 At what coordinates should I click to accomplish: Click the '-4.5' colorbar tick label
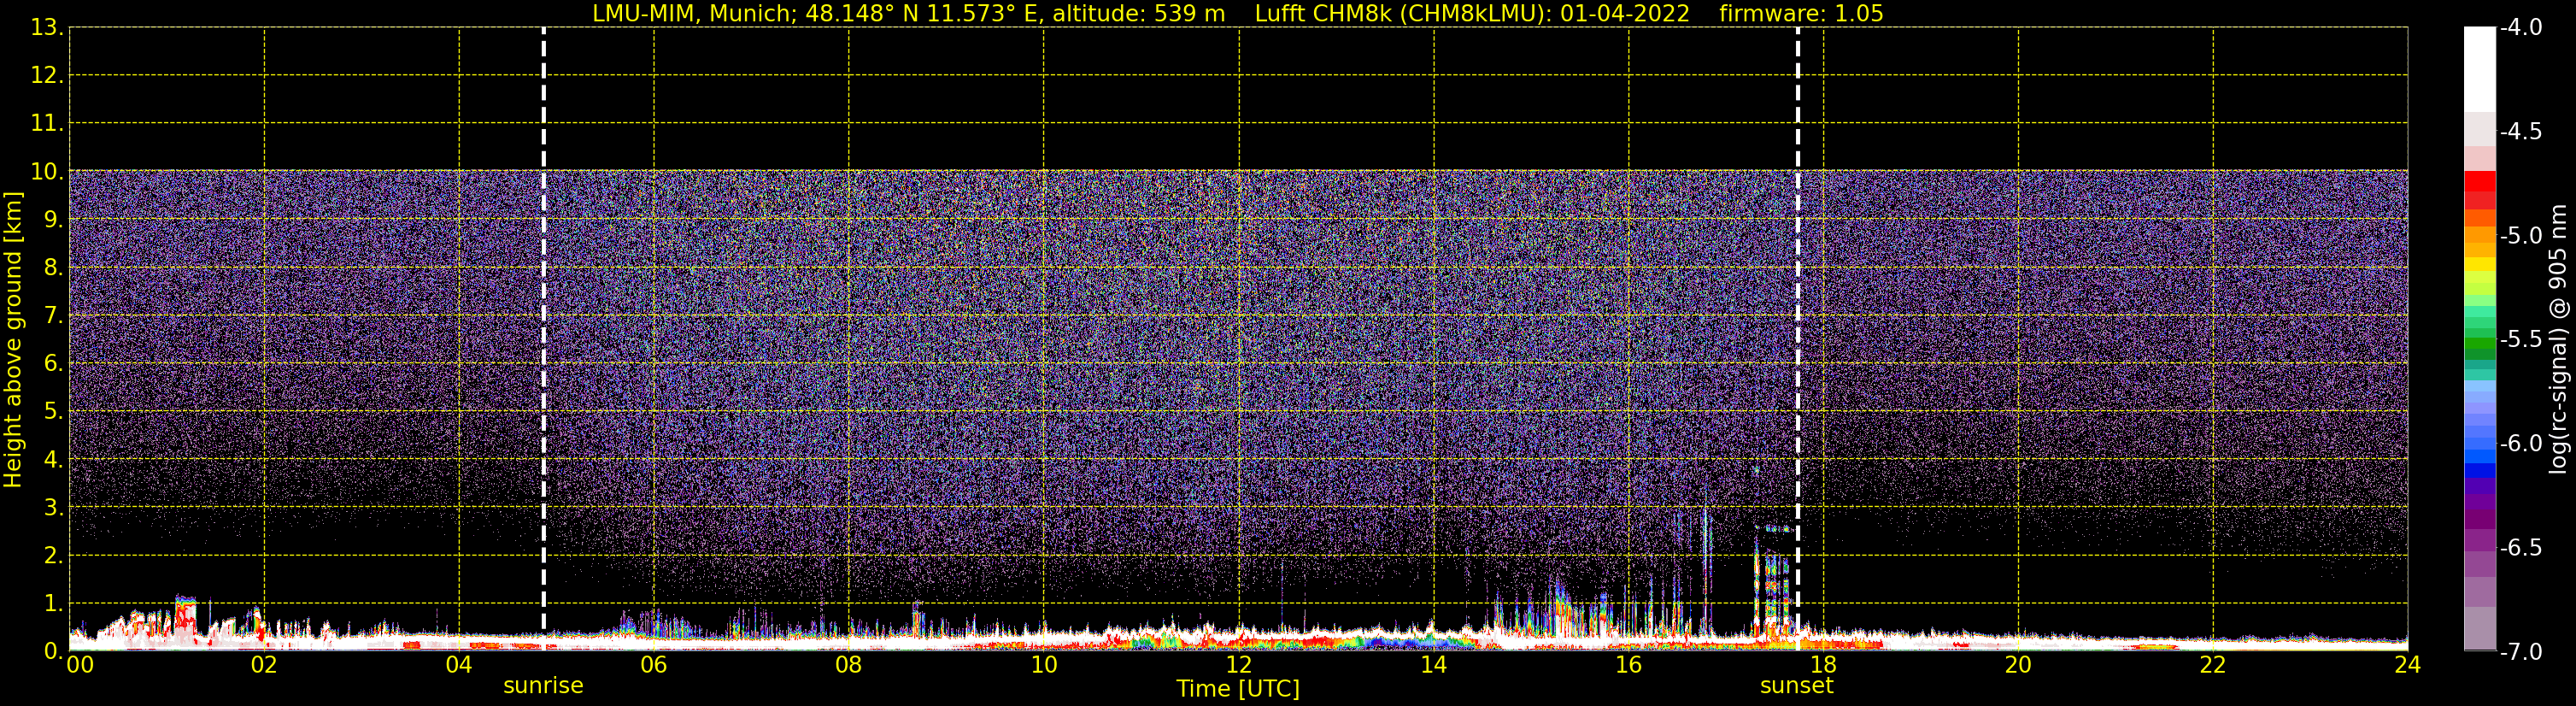coord(2520,131)
